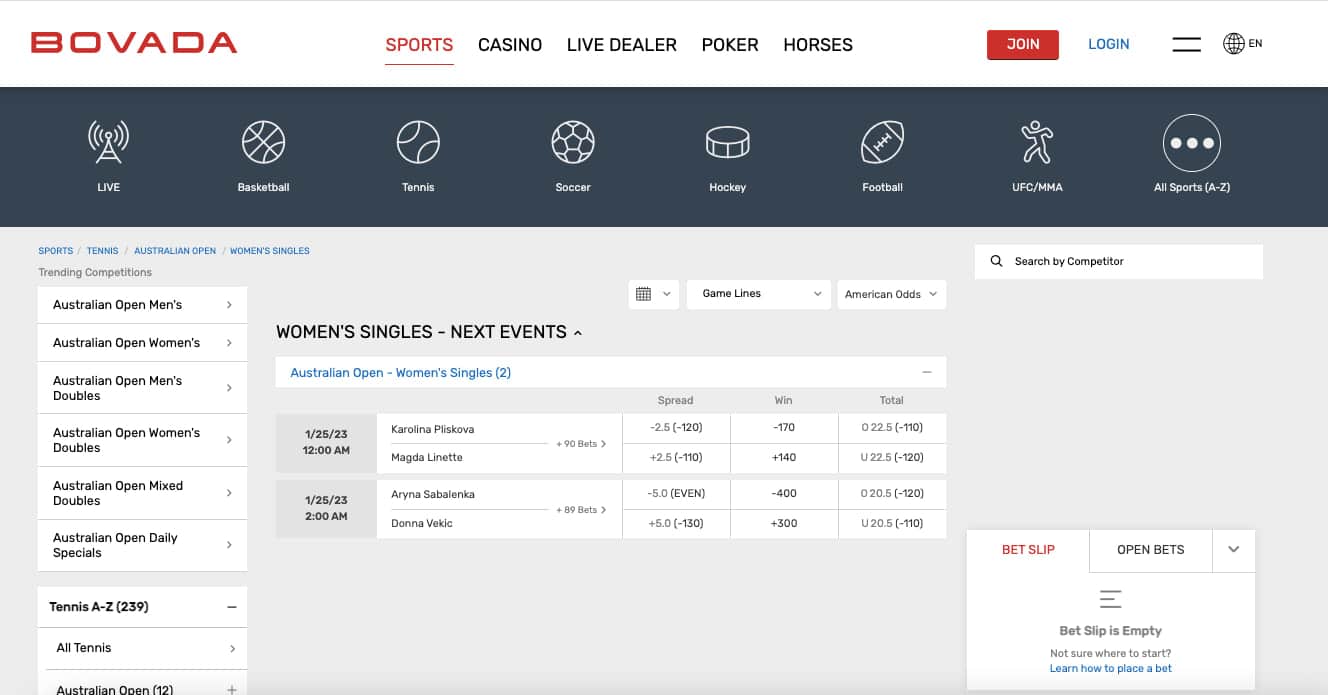Select over 22.5 (-110) total
Screen dimensions: 1328x695
892,428
